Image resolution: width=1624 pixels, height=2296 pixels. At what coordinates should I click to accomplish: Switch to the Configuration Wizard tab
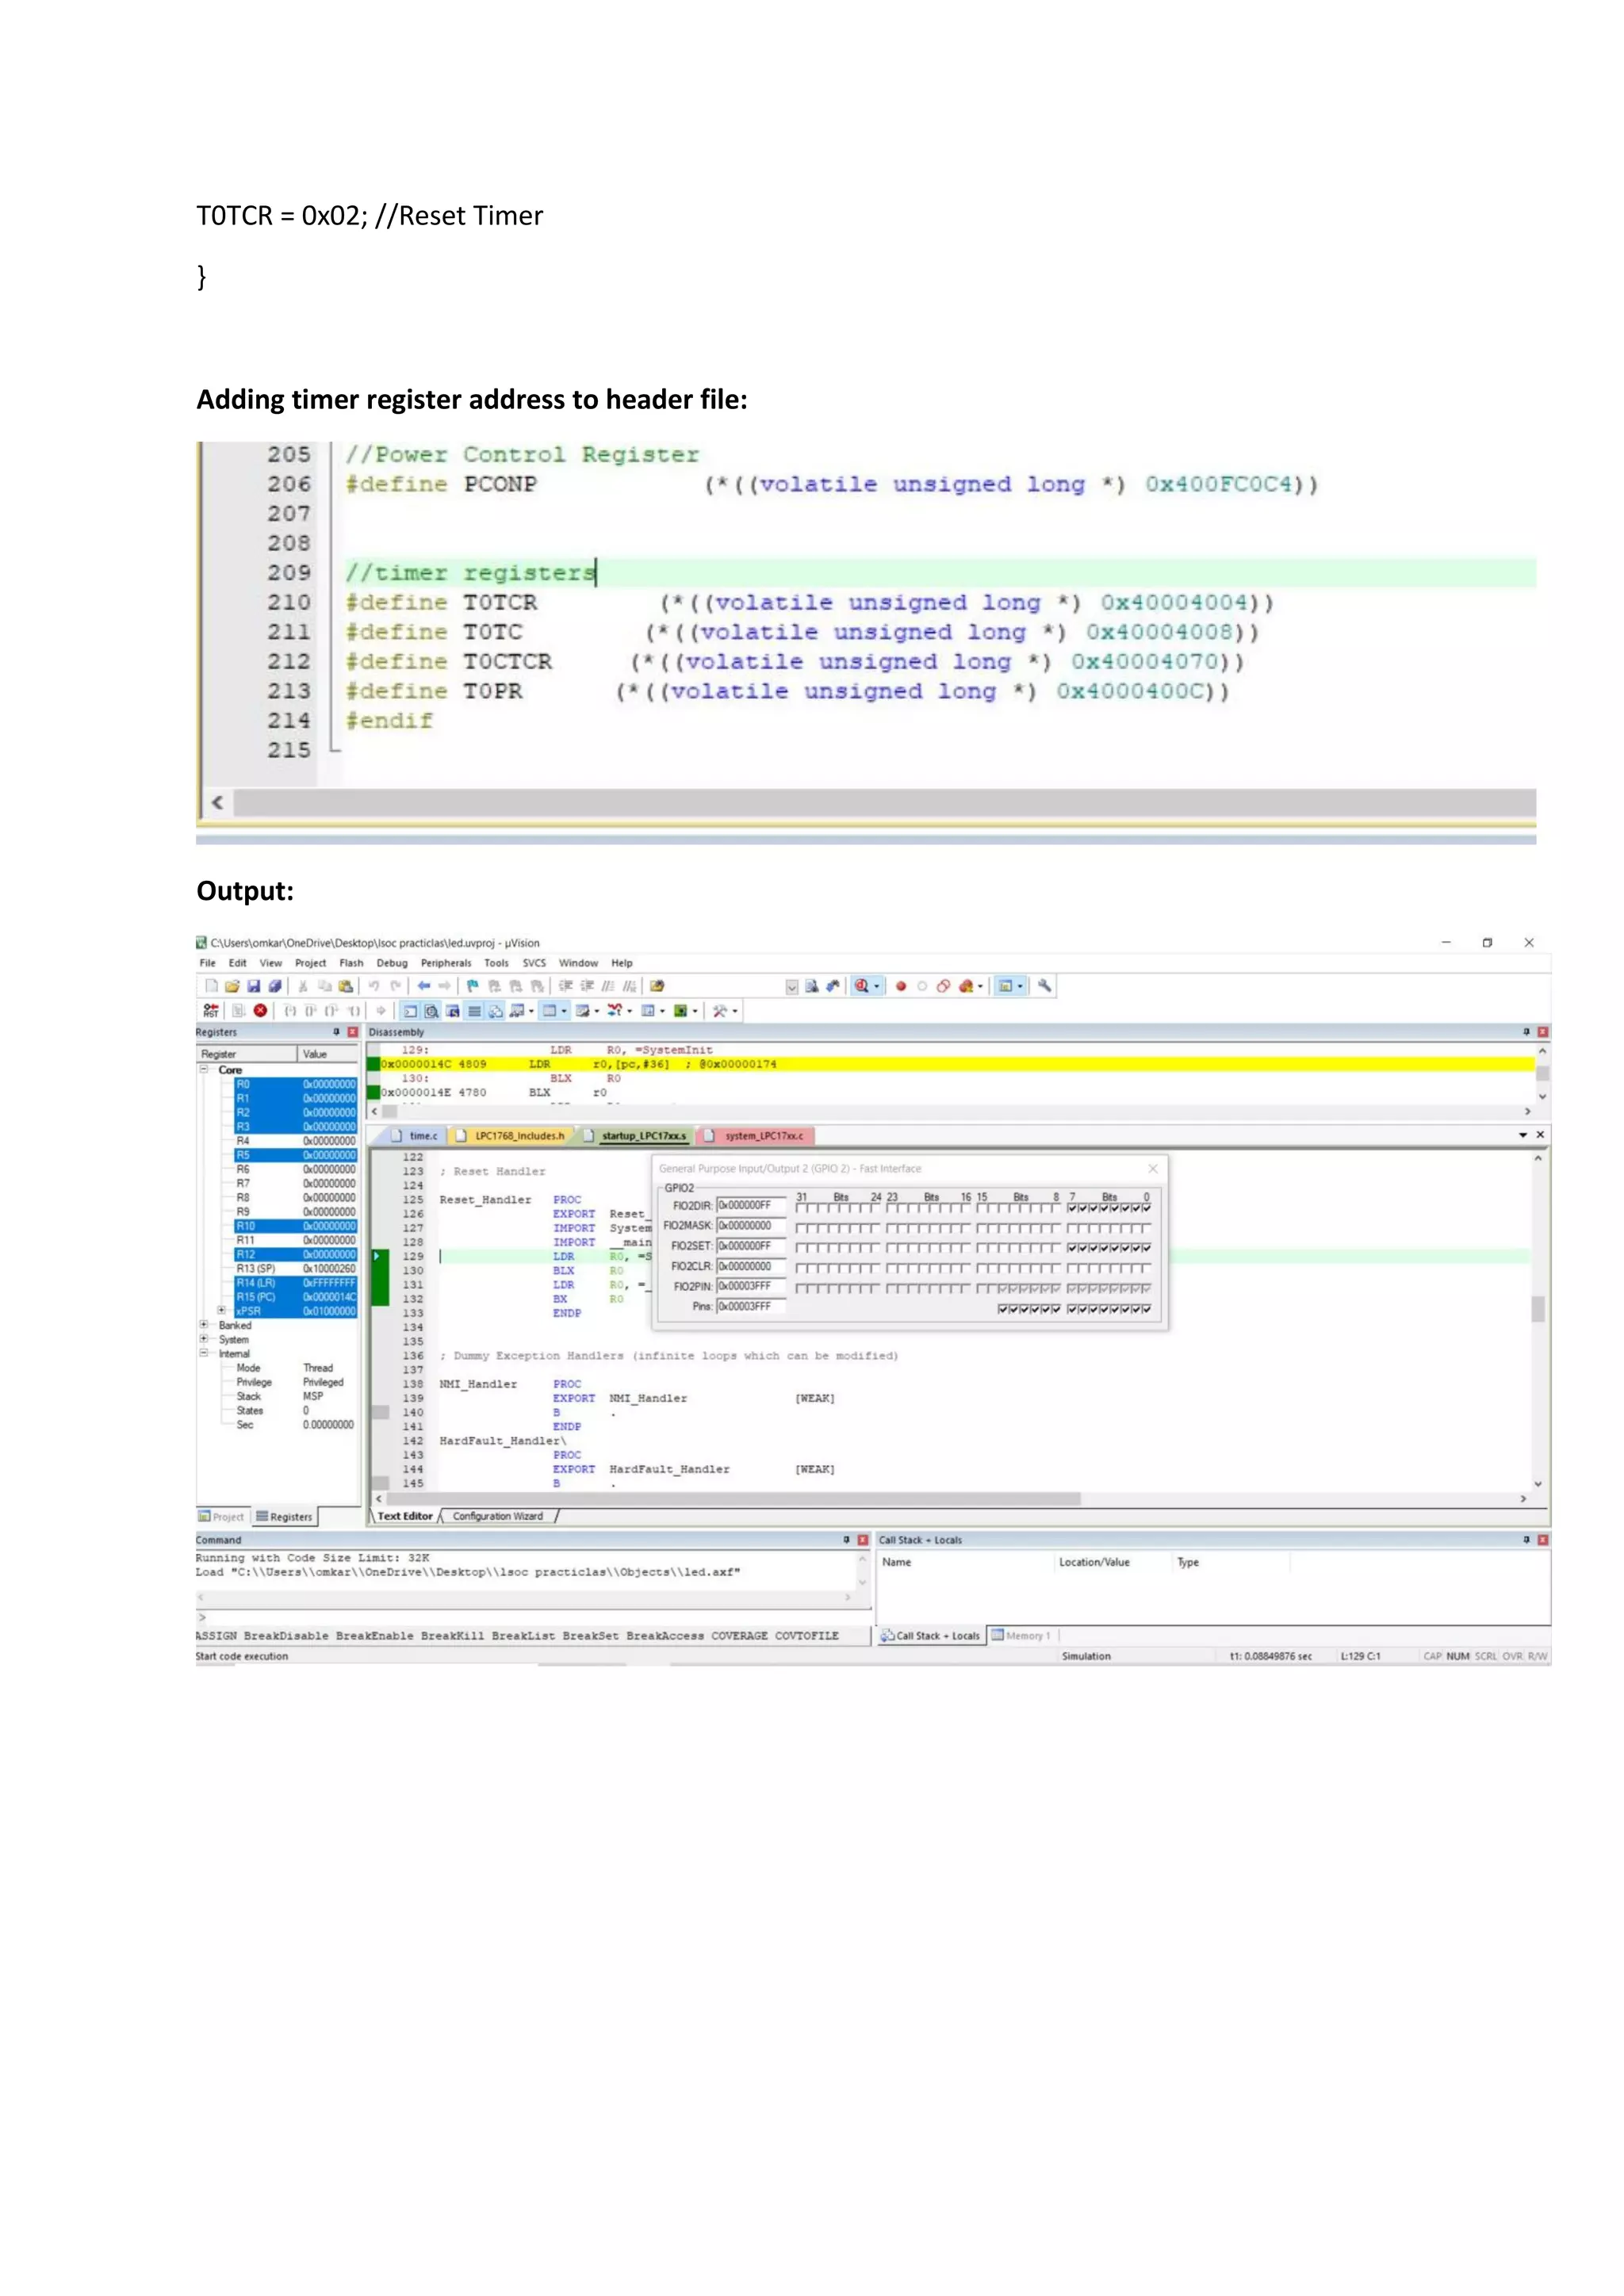[497, 1516]
